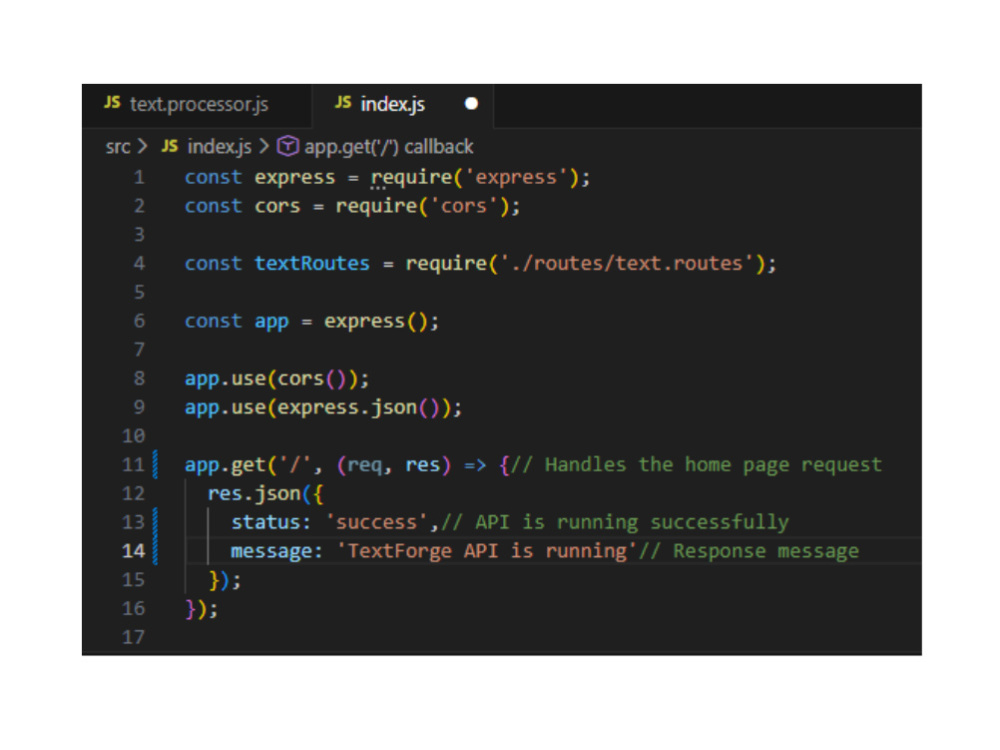Click the 'cors' string on line 2
The width and height of the screenshot is (1000, 750).
point(464,206)
